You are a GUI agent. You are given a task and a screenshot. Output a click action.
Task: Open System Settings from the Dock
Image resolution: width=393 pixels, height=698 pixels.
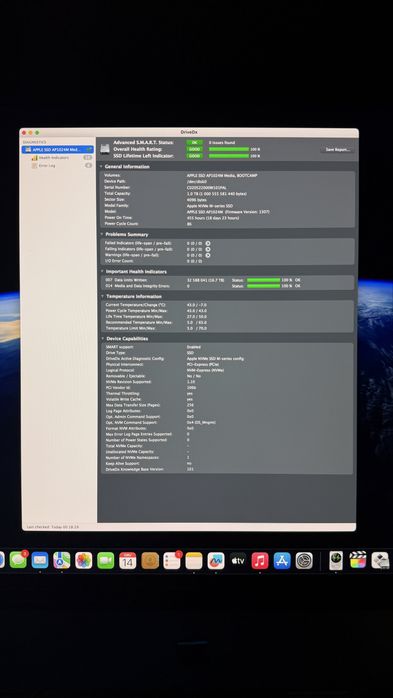coord(304,560)
